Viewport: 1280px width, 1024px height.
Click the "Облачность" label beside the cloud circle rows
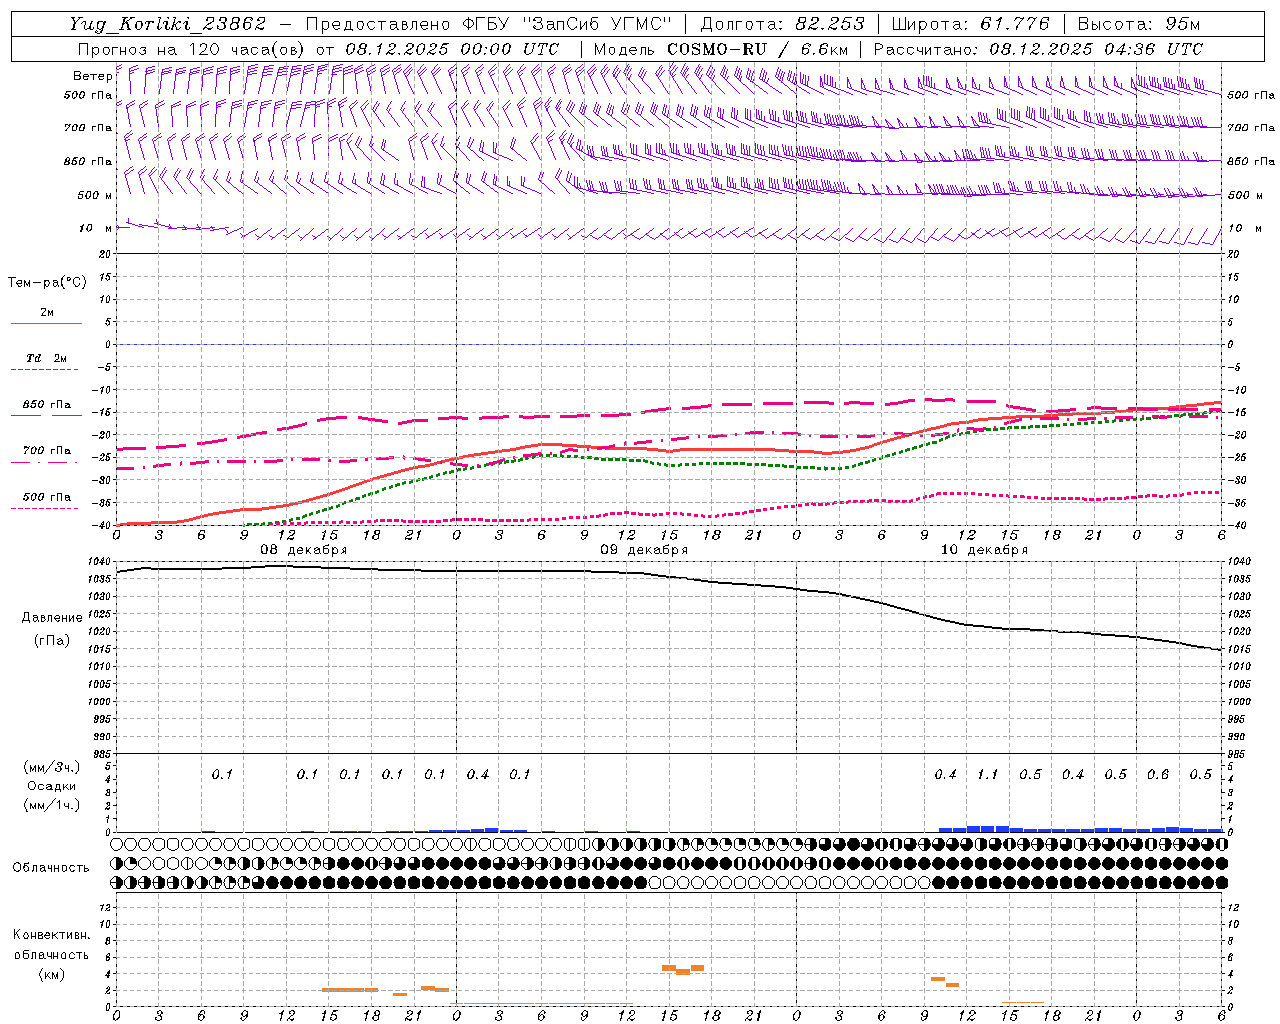coord(51,867)
